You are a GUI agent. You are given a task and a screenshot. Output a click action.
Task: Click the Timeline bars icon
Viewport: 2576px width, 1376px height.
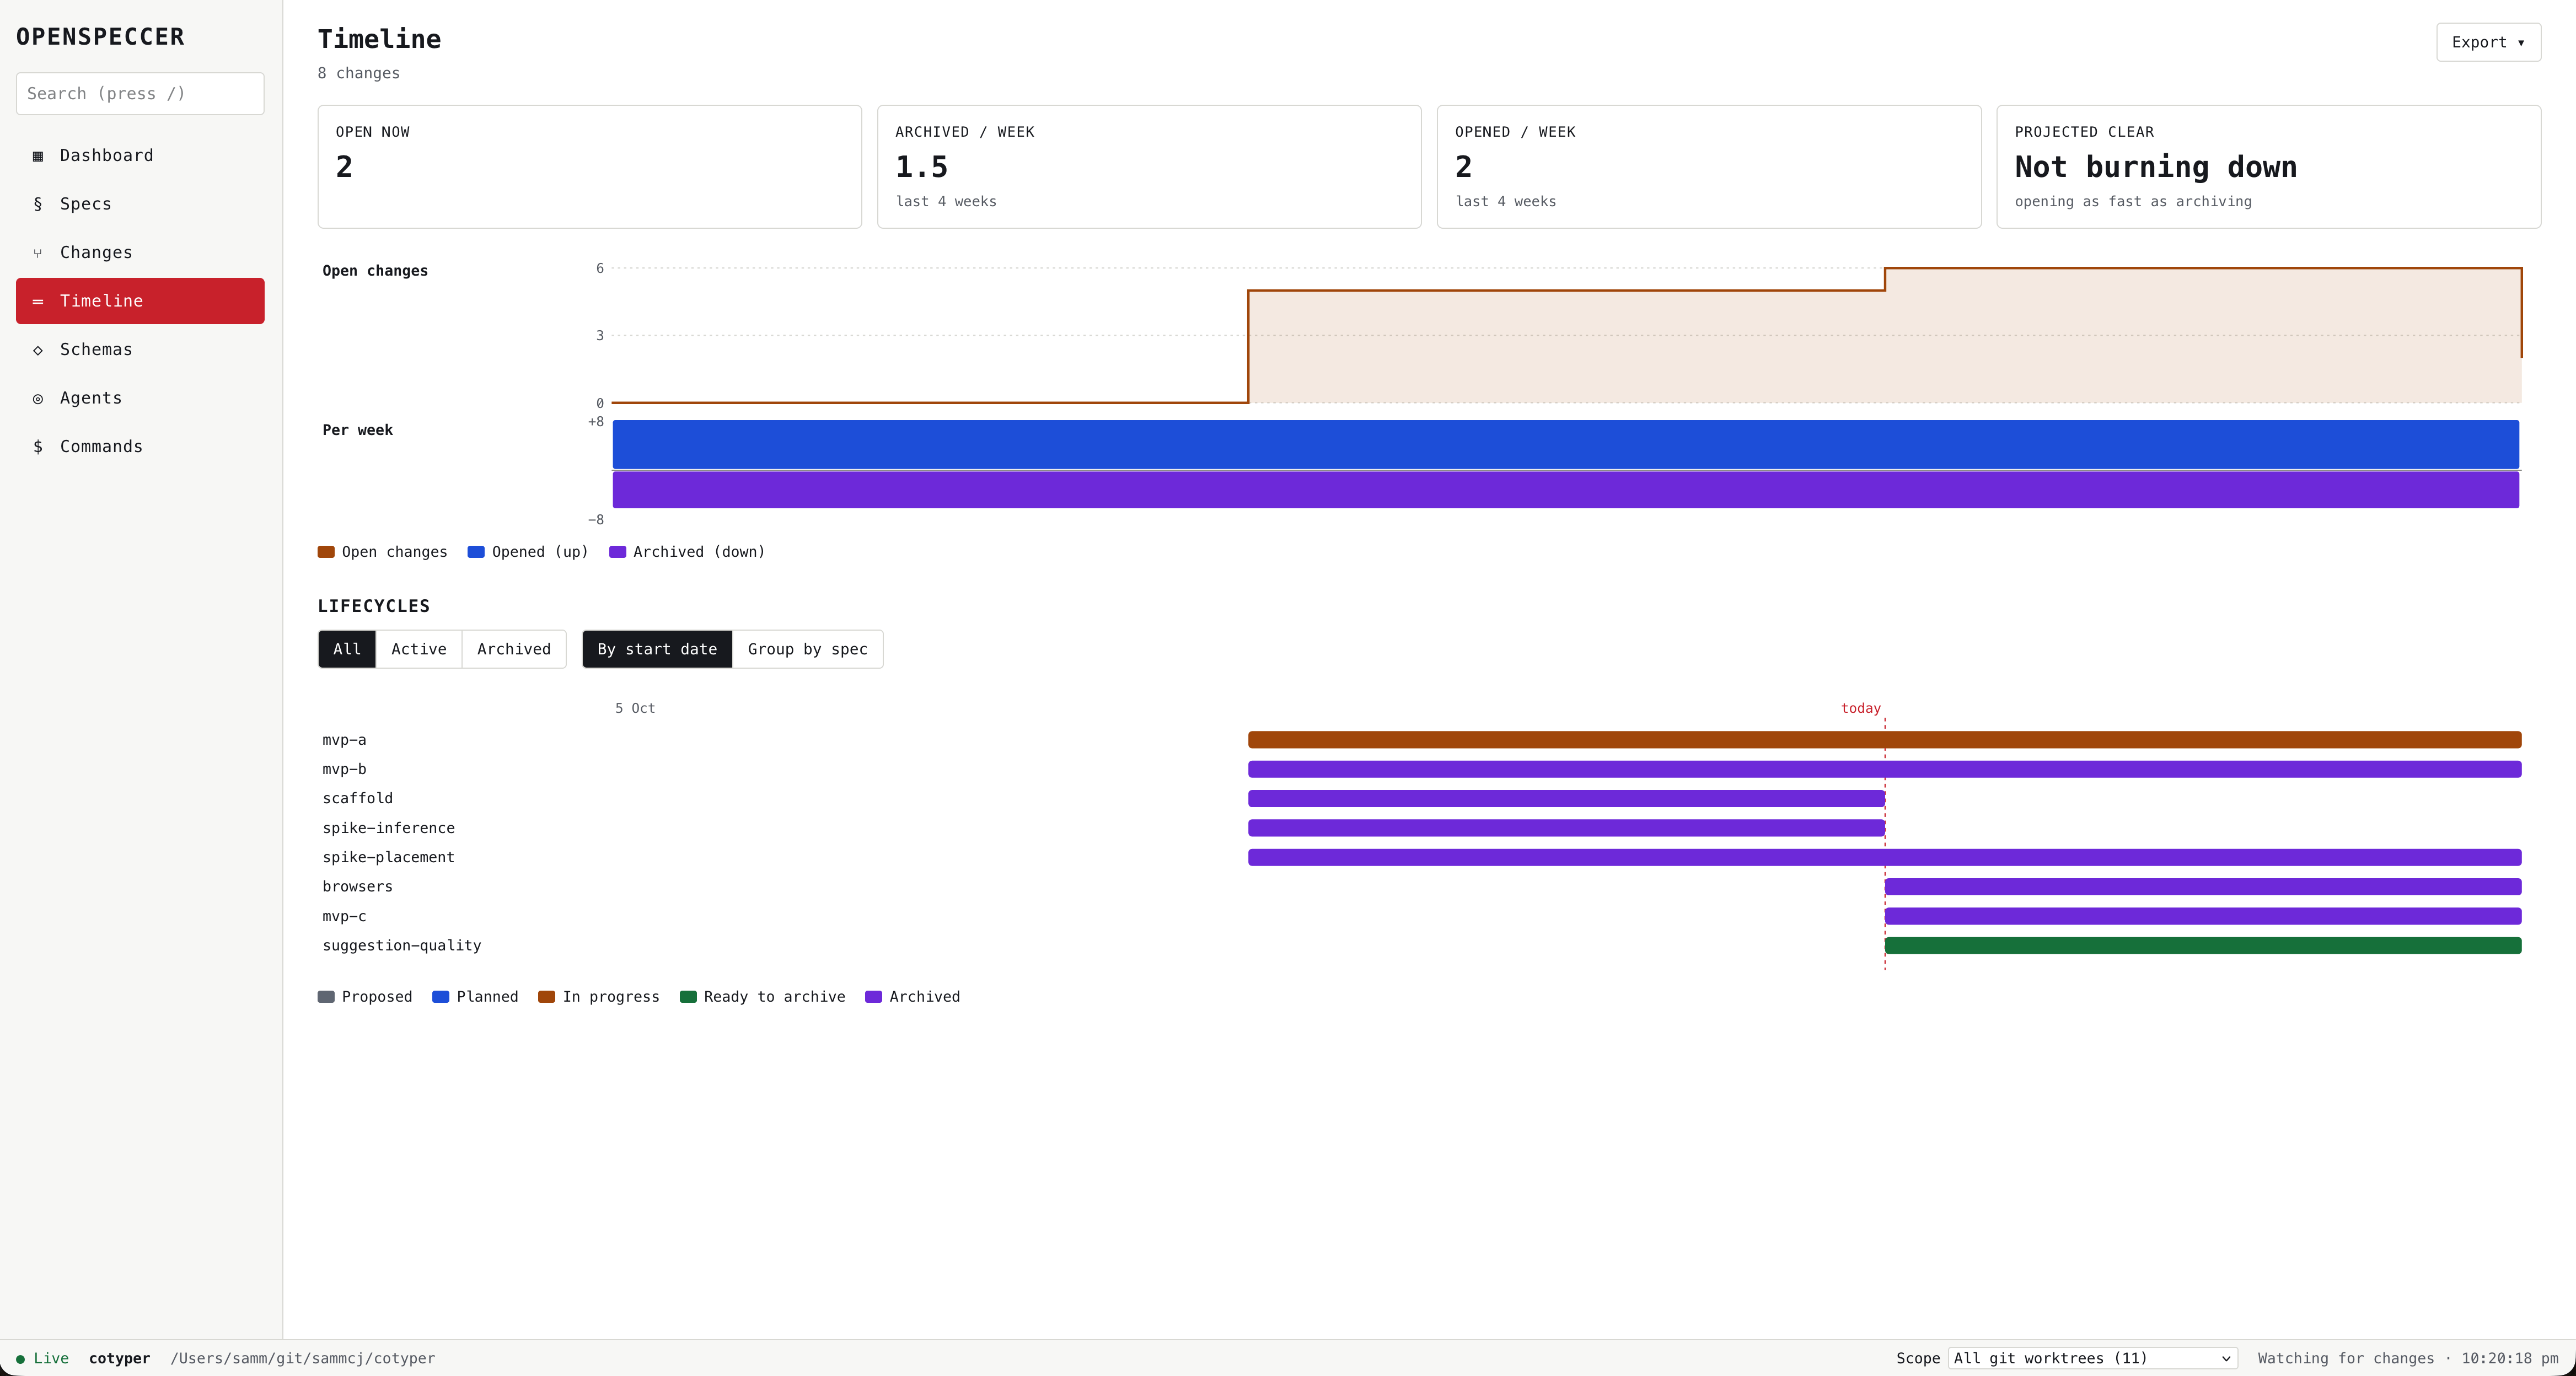38,301
